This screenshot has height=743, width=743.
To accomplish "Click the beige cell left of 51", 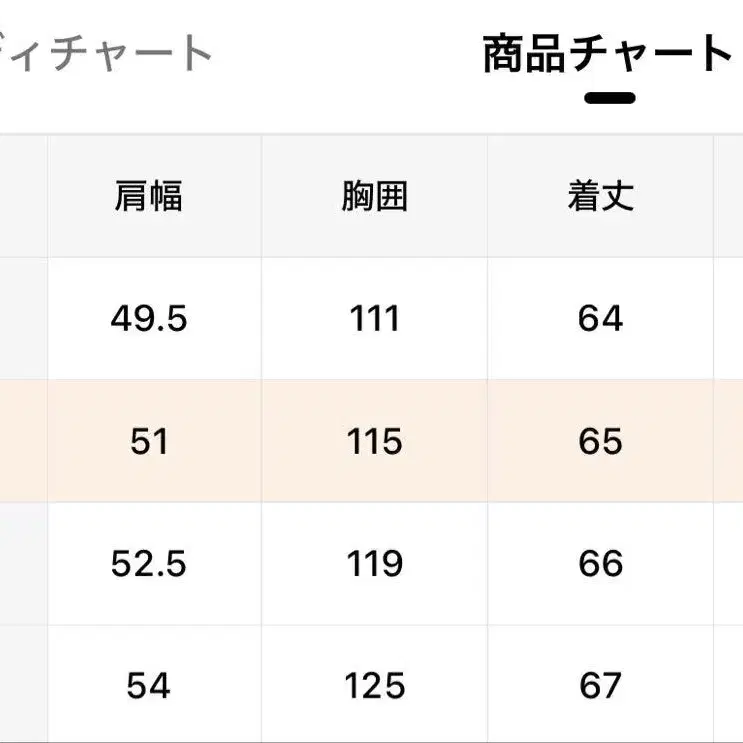I will pyautogui.click(x=22, y=441).
